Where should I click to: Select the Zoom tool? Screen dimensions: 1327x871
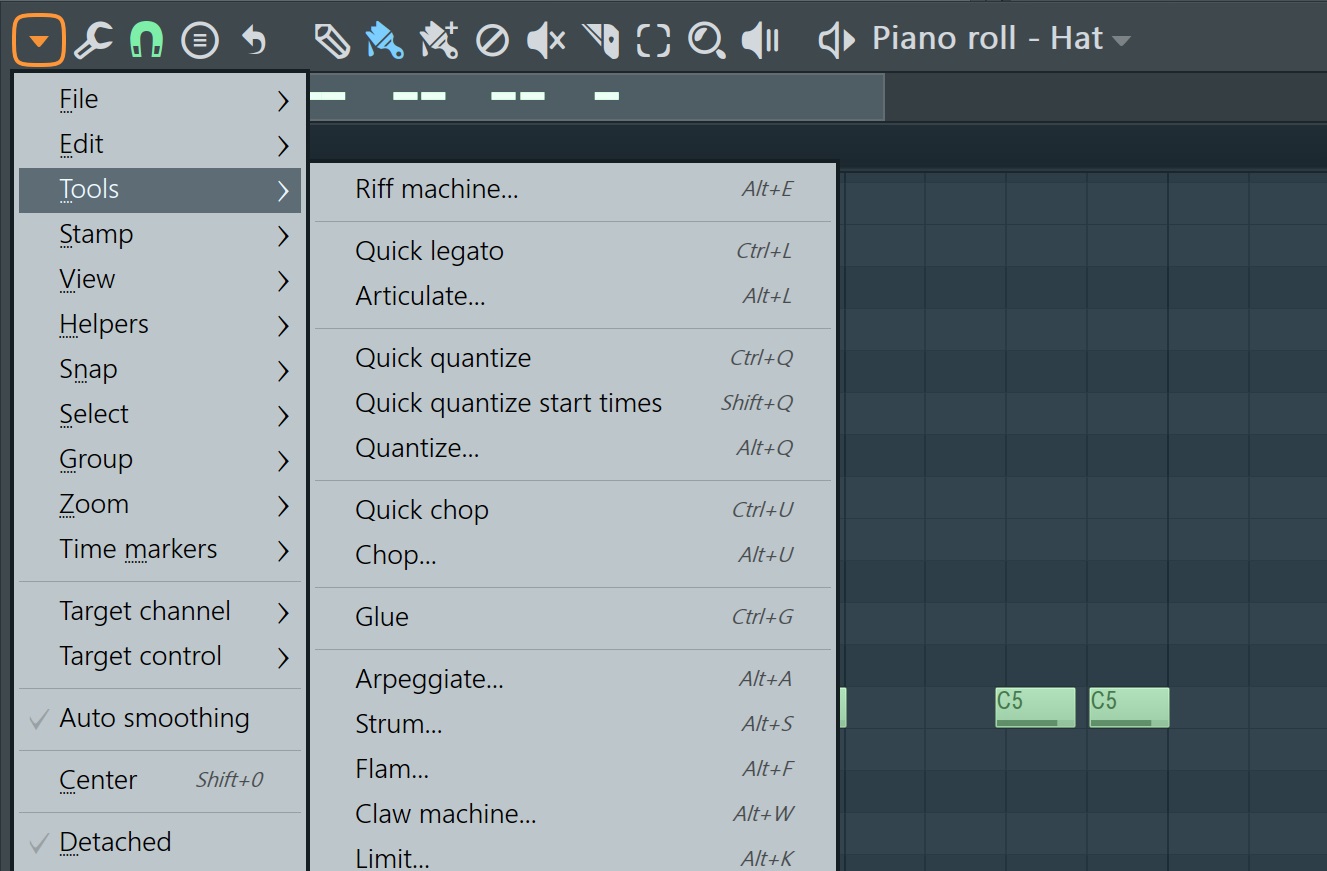(x=707, y=39)
